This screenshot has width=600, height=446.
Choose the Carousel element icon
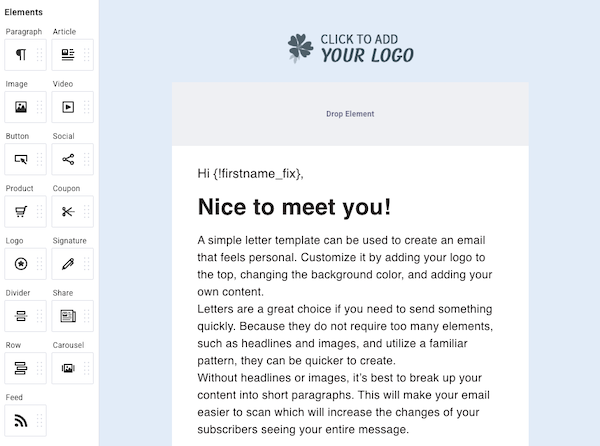(68, 368)
